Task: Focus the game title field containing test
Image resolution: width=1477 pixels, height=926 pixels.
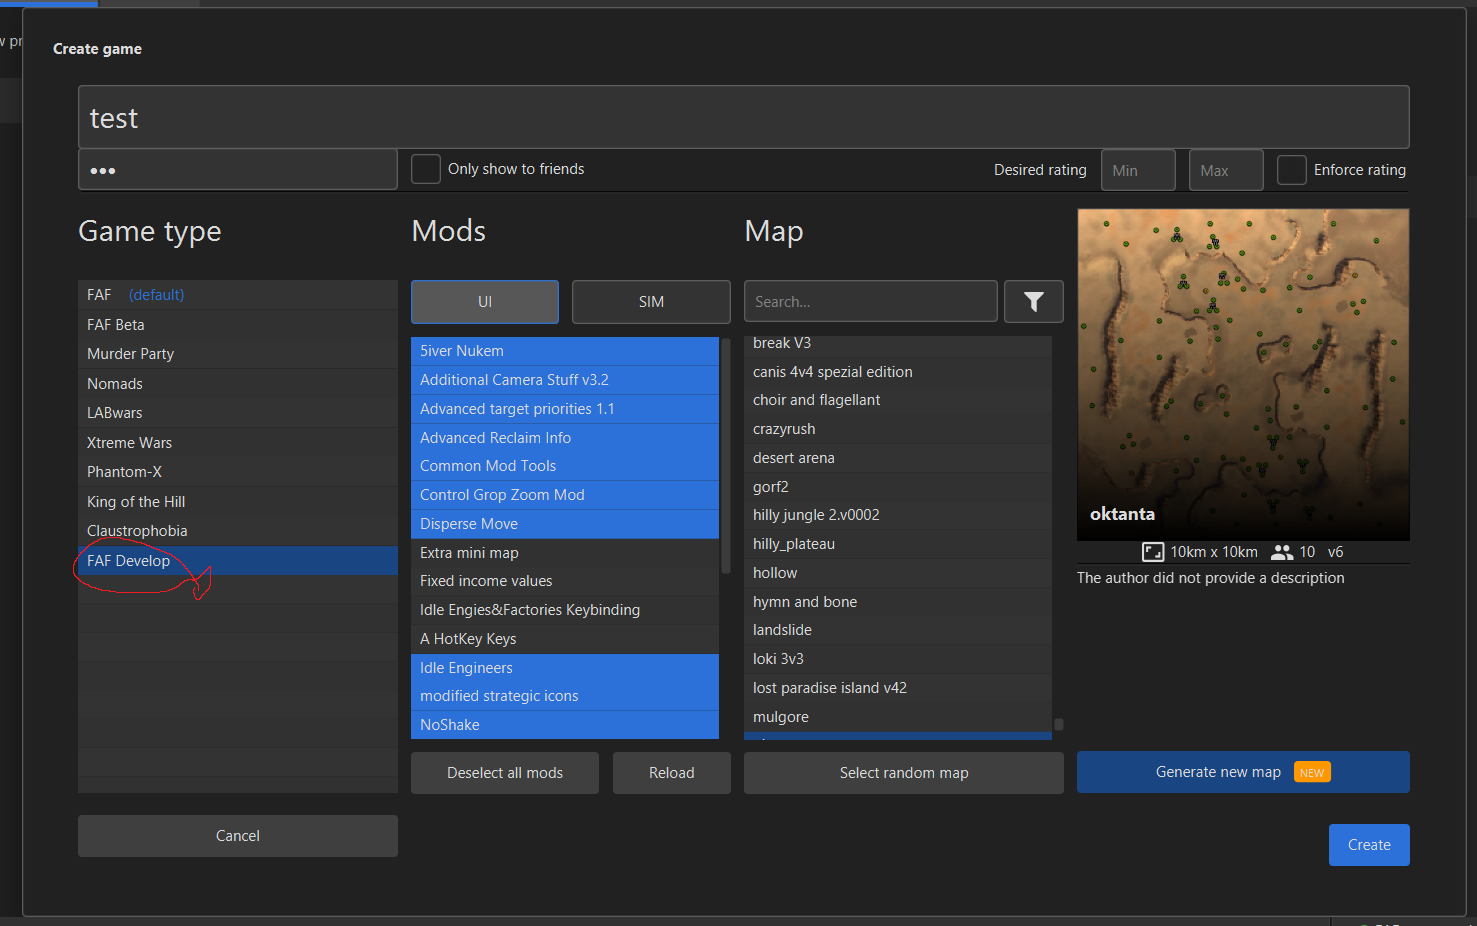Action: pos(744,118)
